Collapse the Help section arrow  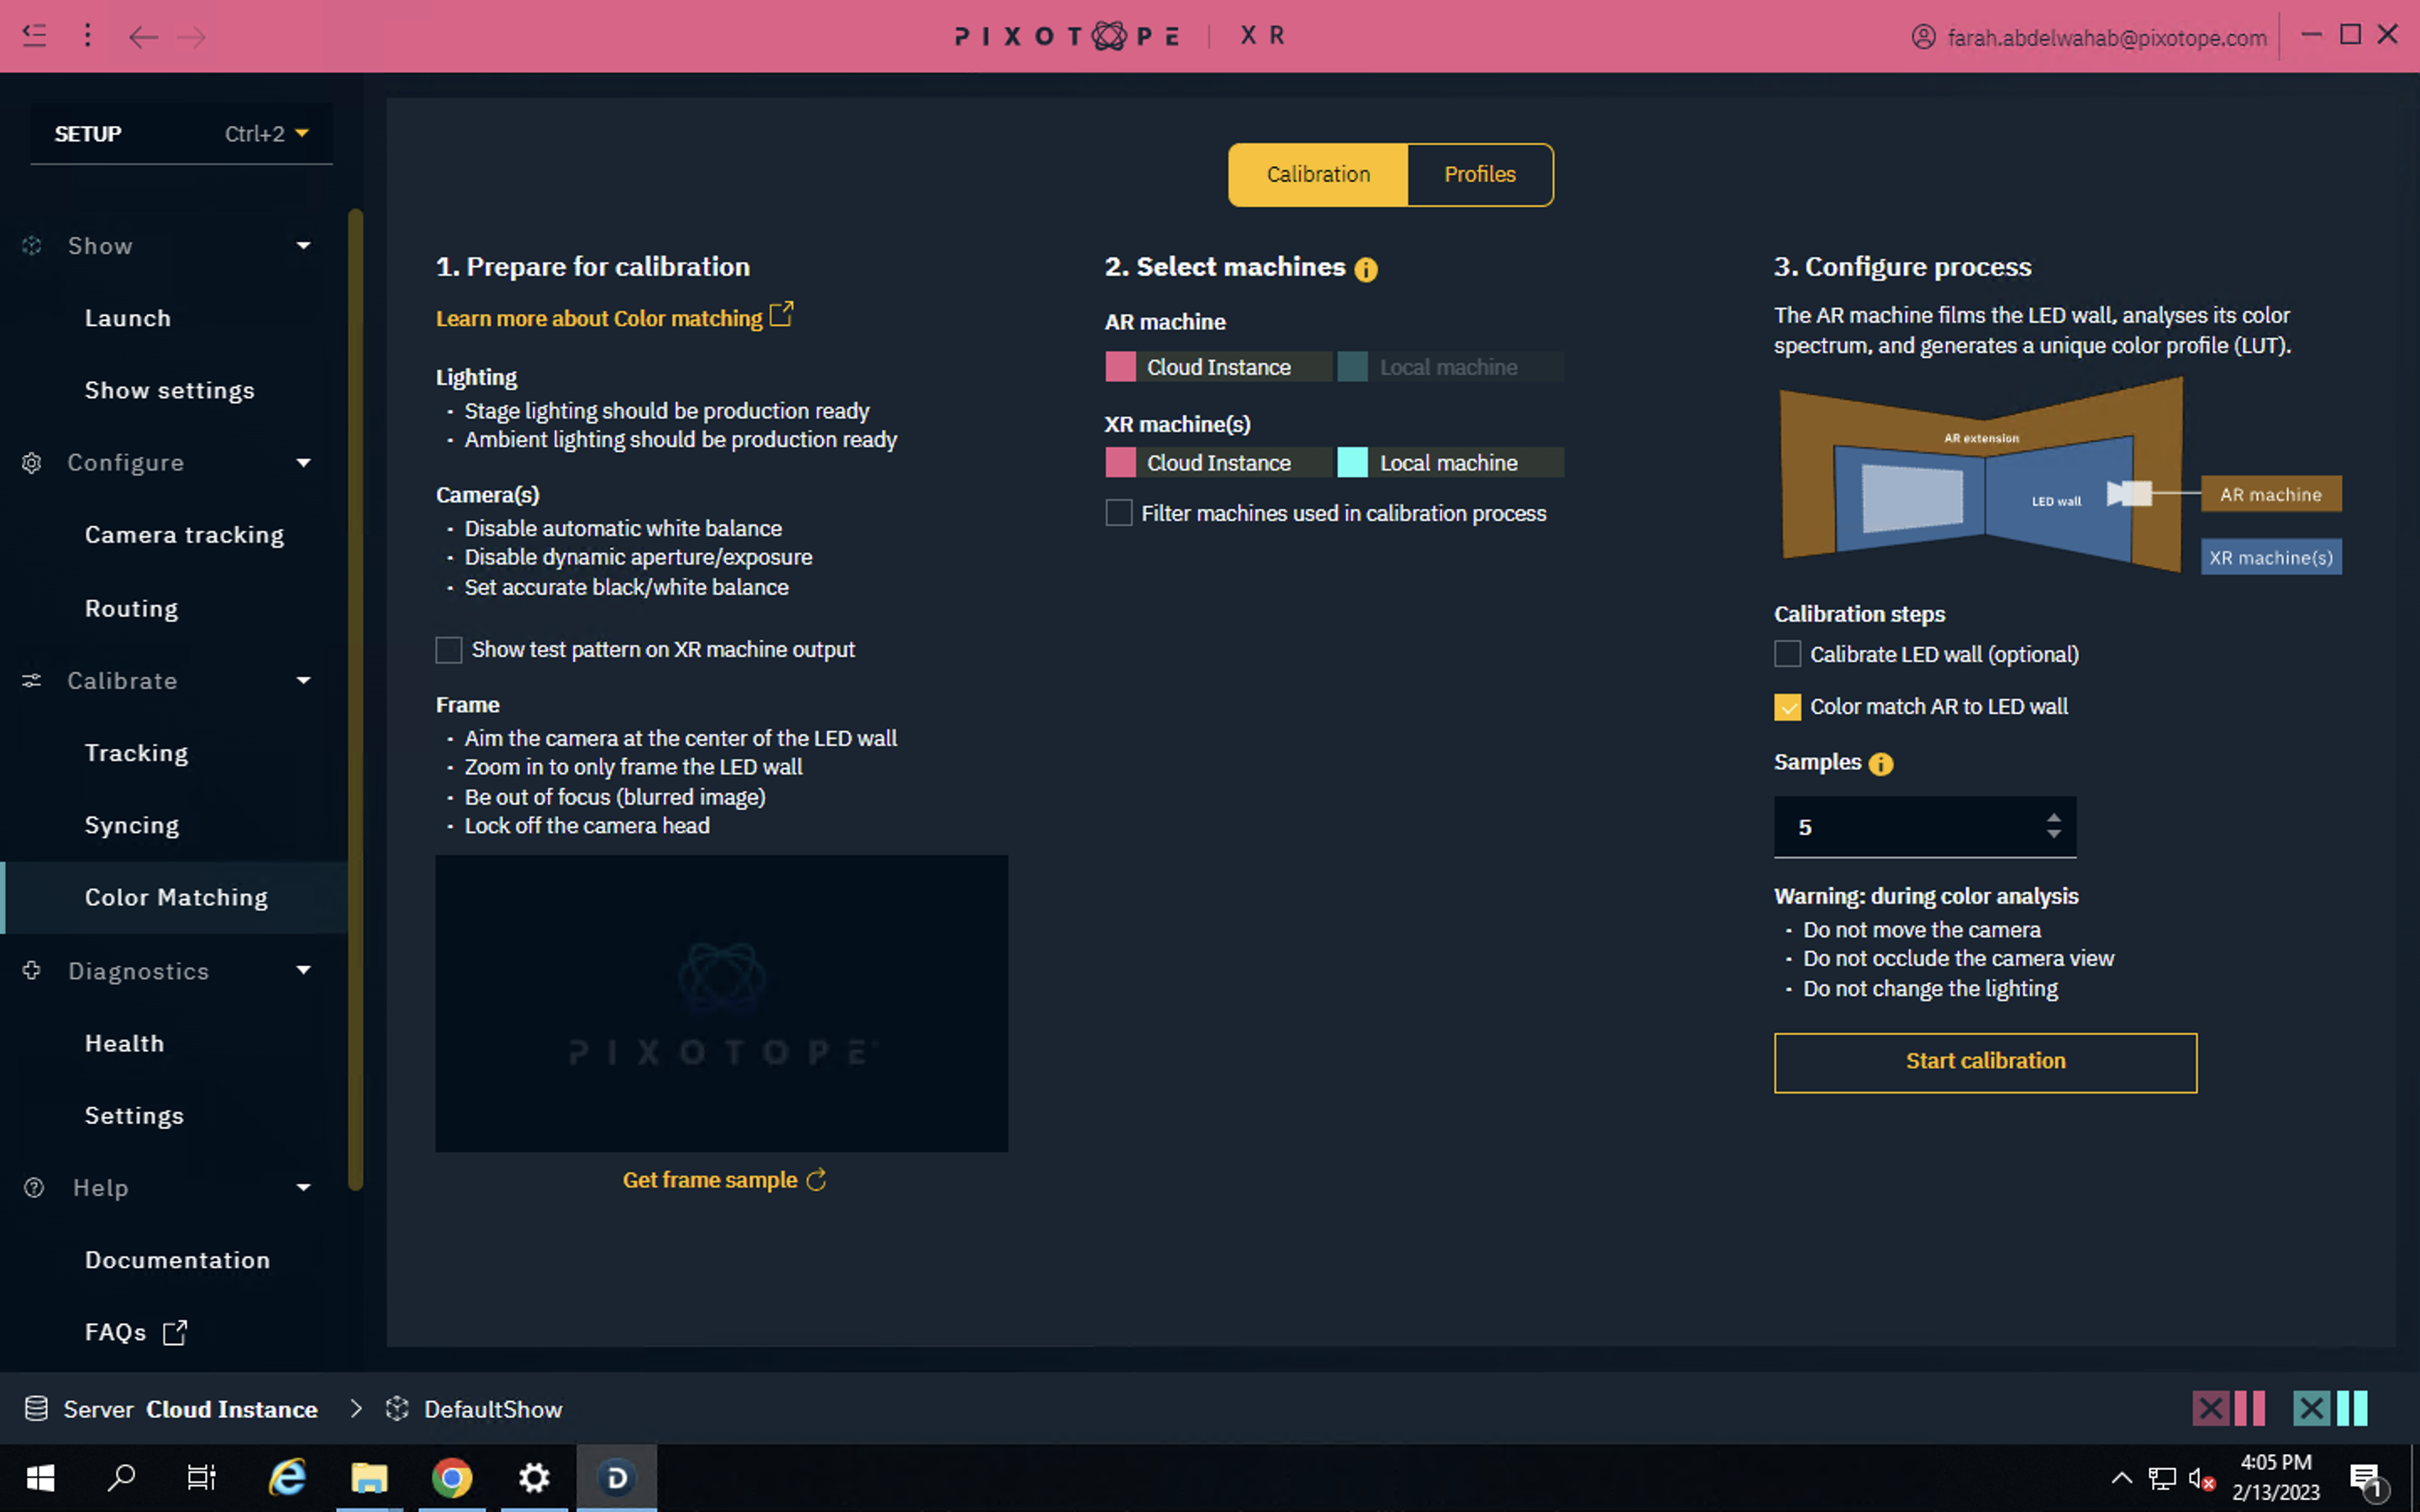pyautogui.click(x=303, y=1187)
